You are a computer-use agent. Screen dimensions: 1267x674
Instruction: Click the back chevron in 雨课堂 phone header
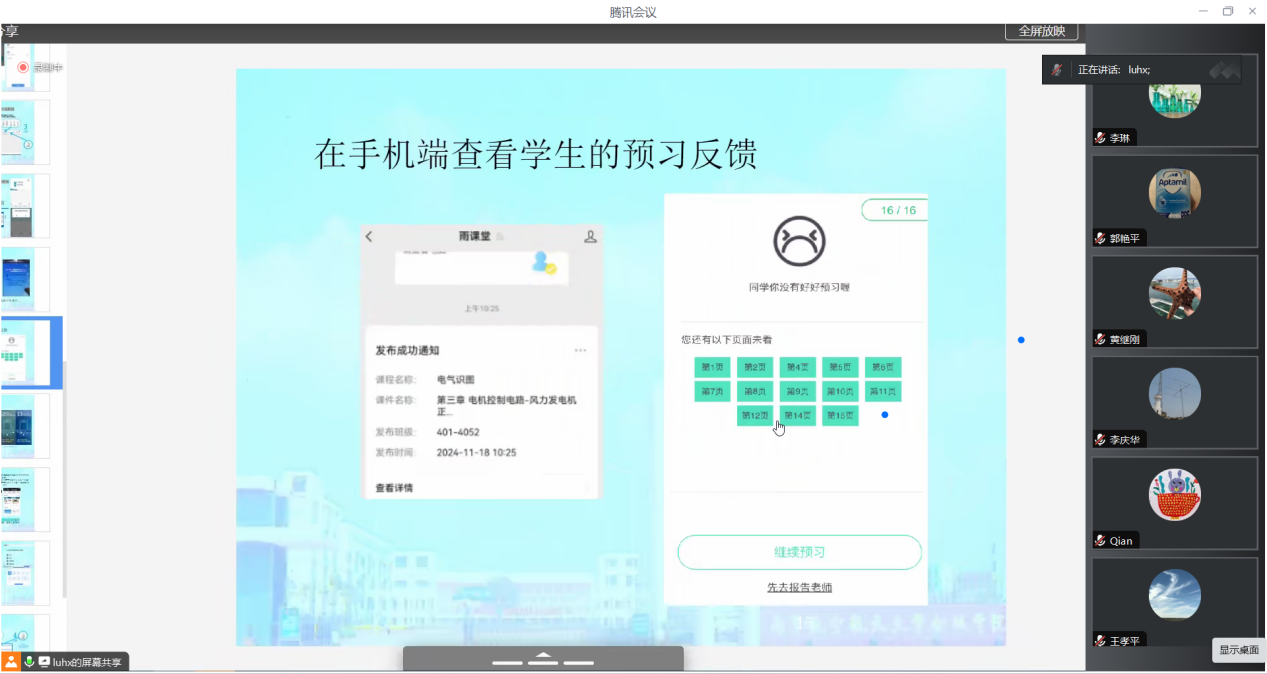[x=369, y=236]
